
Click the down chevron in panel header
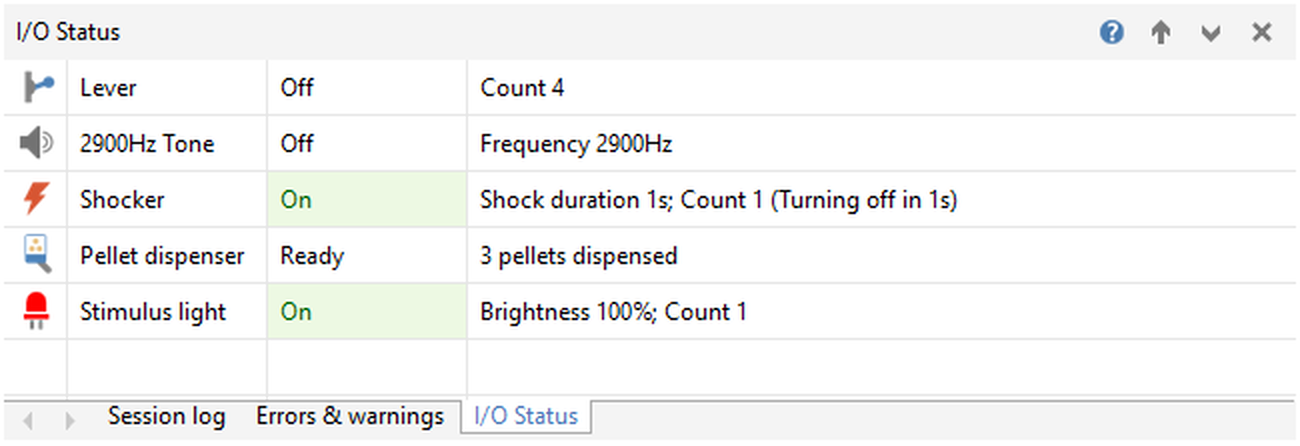tap(1211, 33)
